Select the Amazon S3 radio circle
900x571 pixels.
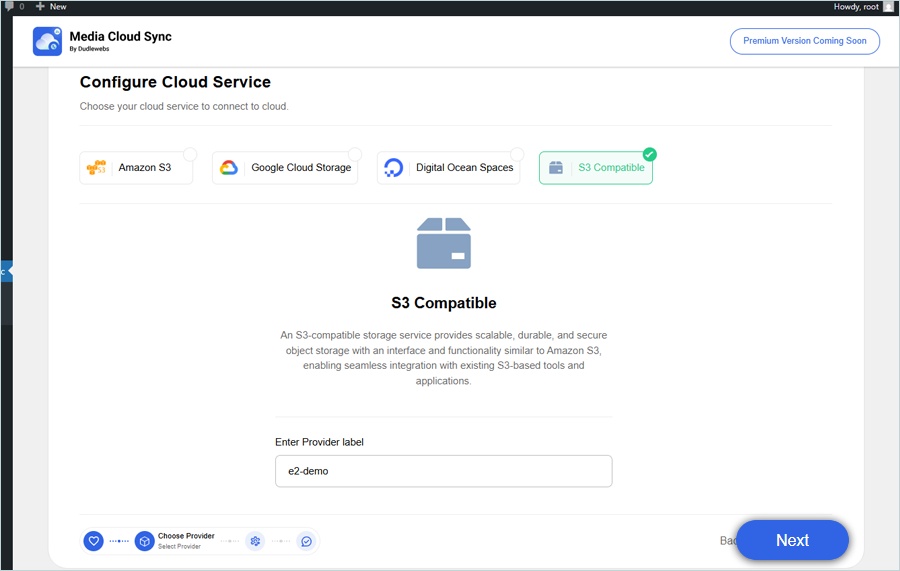(190, 154)
